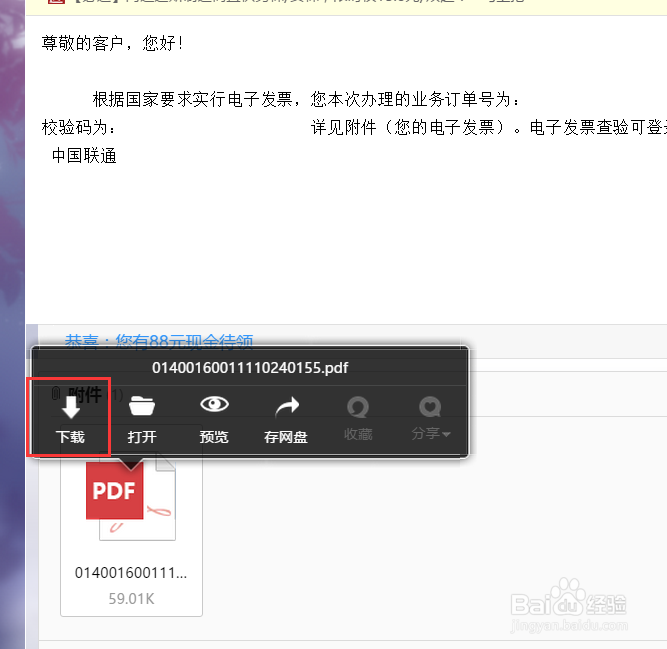Click the 59.01K file size text
The image size is (667, 649).
pyautogui.click(x=131, y=599)
